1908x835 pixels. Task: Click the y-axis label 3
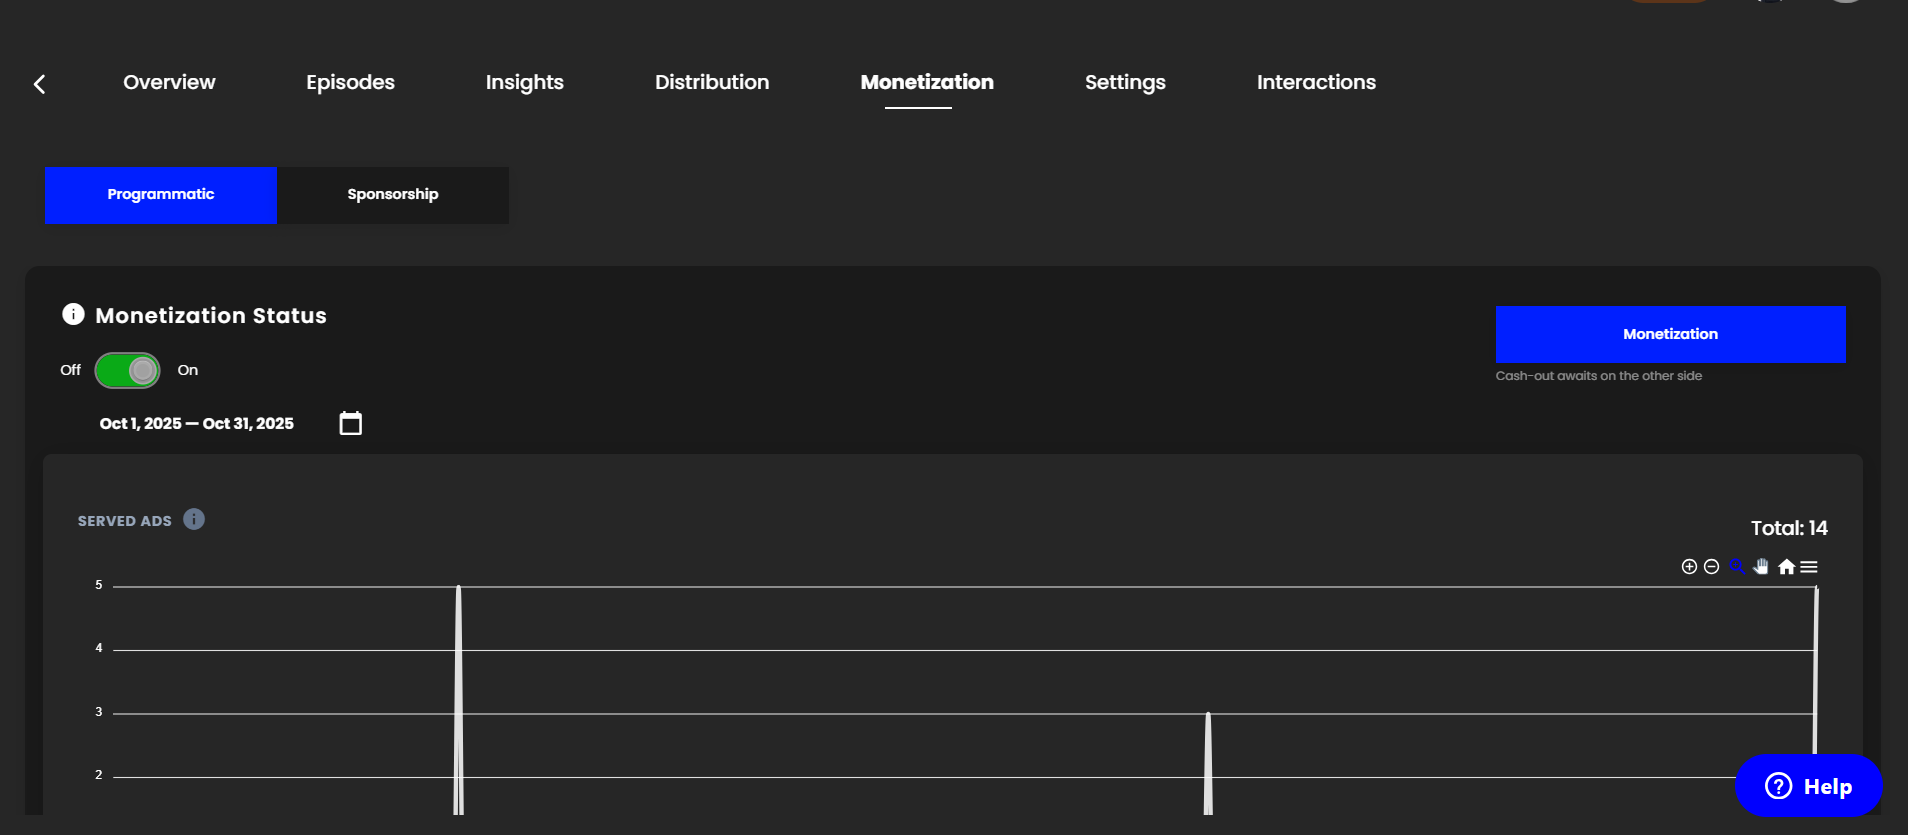click(x=99, y=712)
